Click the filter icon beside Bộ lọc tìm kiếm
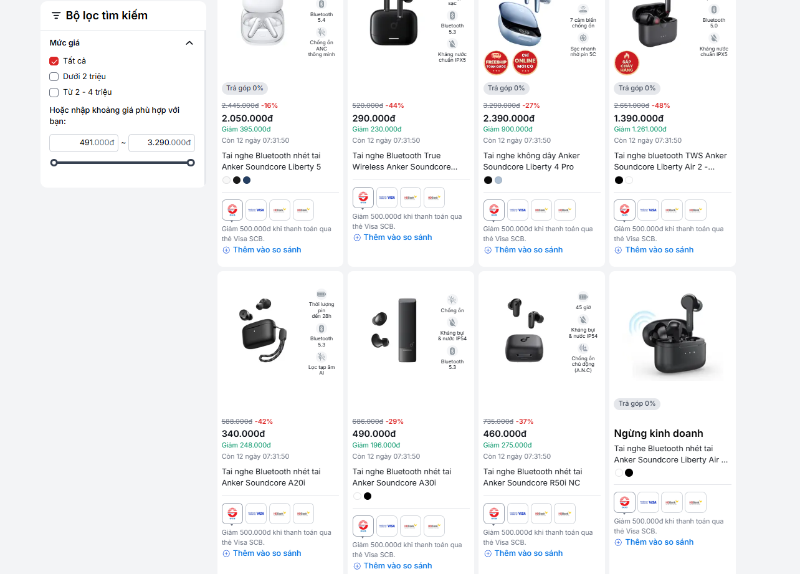 click(x=56, y=16)
